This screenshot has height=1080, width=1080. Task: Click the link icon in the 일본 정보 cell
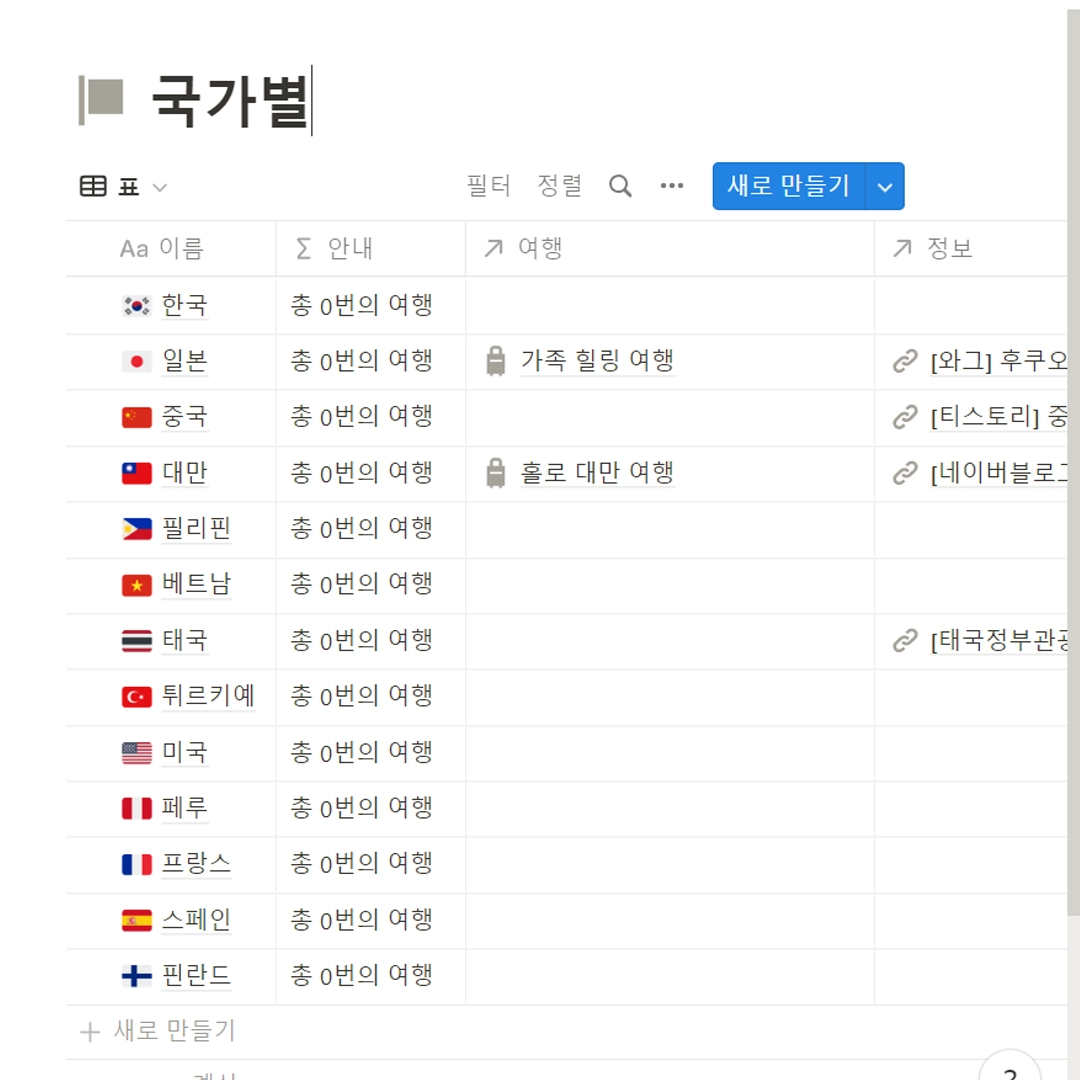pos(905,361)
